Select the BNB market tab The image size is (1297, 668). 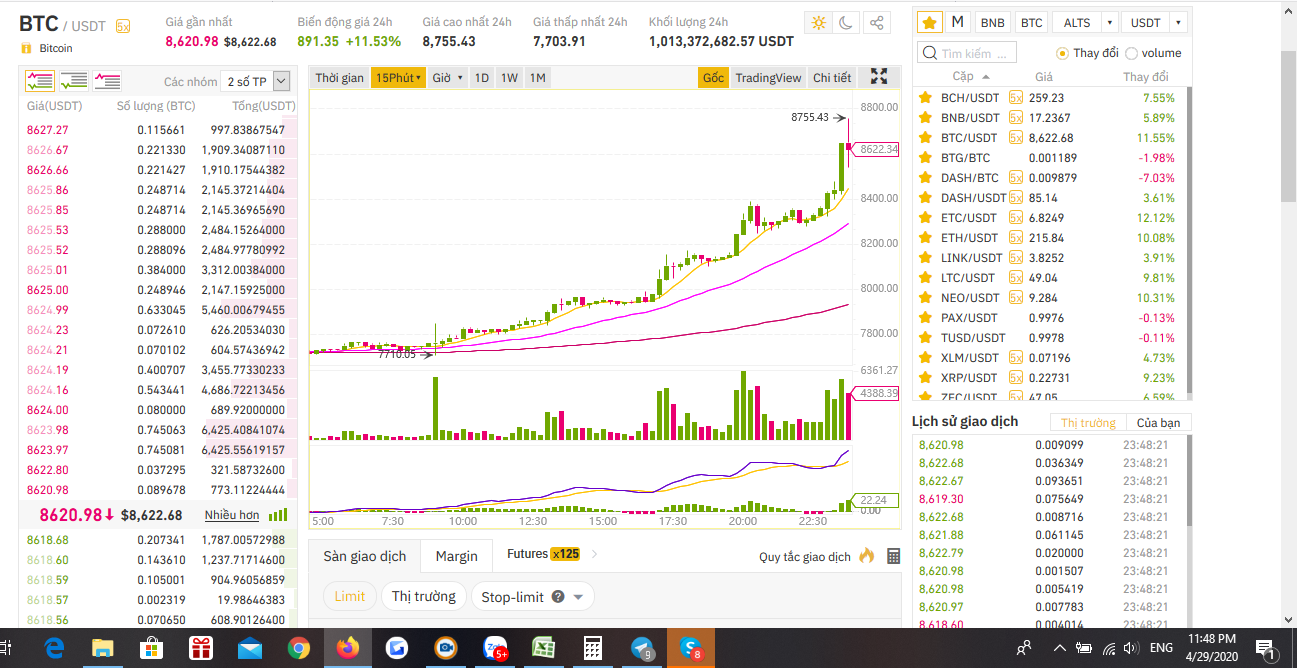coord(992,22)
